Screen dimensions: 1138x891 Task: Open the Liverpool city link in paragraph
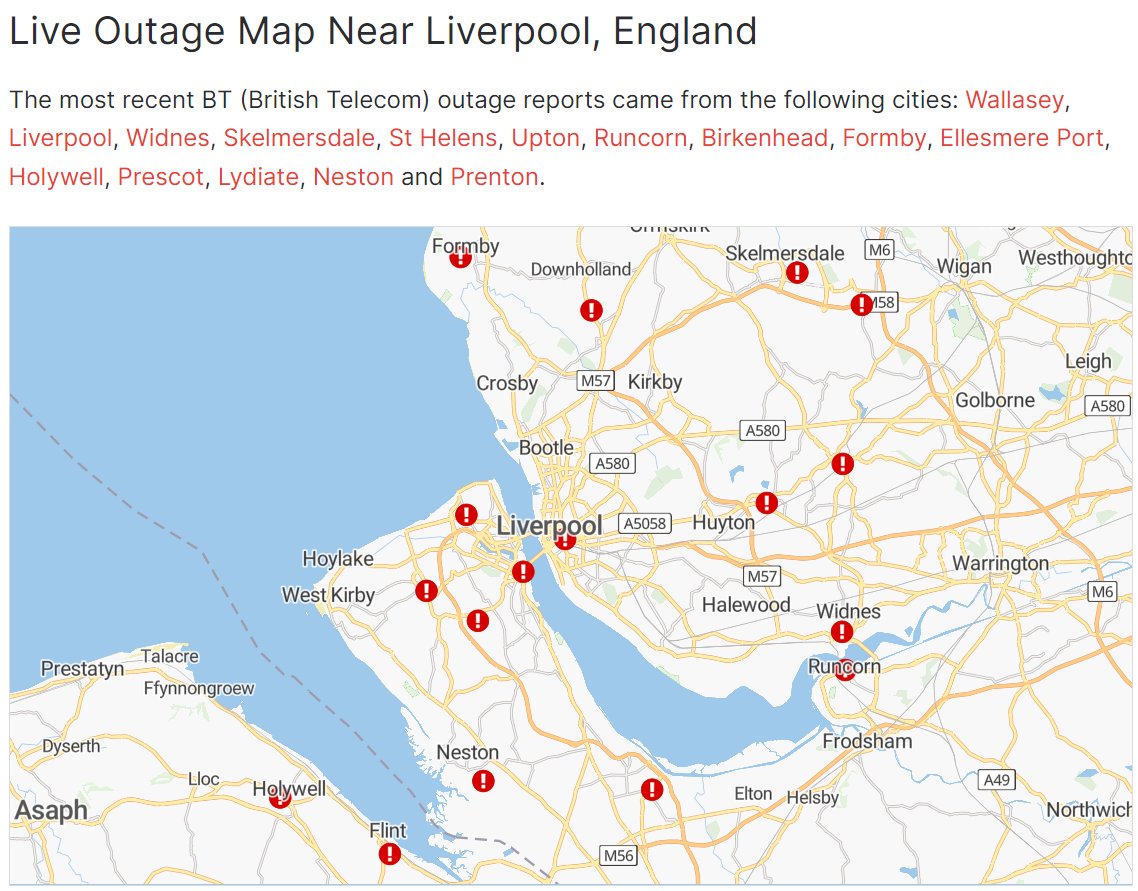pos(60,138)
